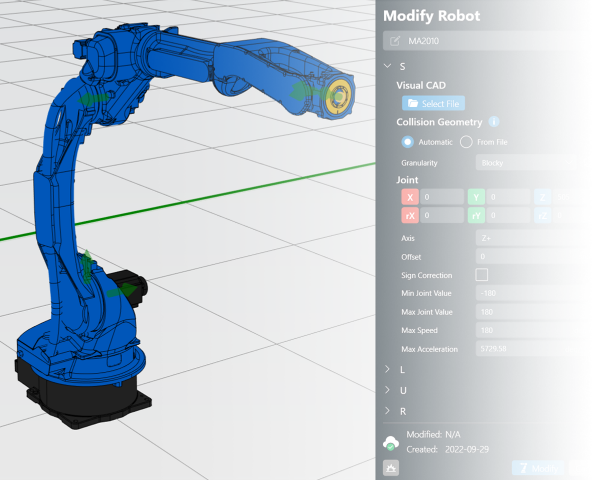Click the red rX axis label
600x480 pixels.
pyautogui.click(x=410, y=215)
